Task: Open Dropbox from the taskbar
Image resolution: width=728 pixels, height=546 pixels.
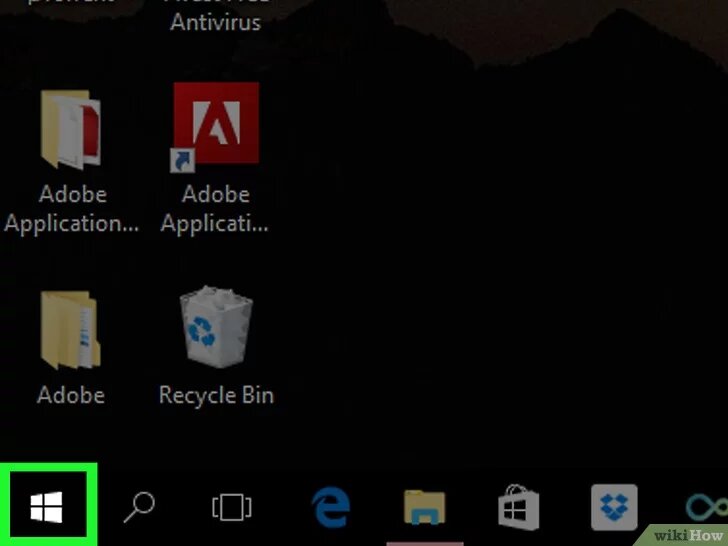Action: tap(614, 507)
